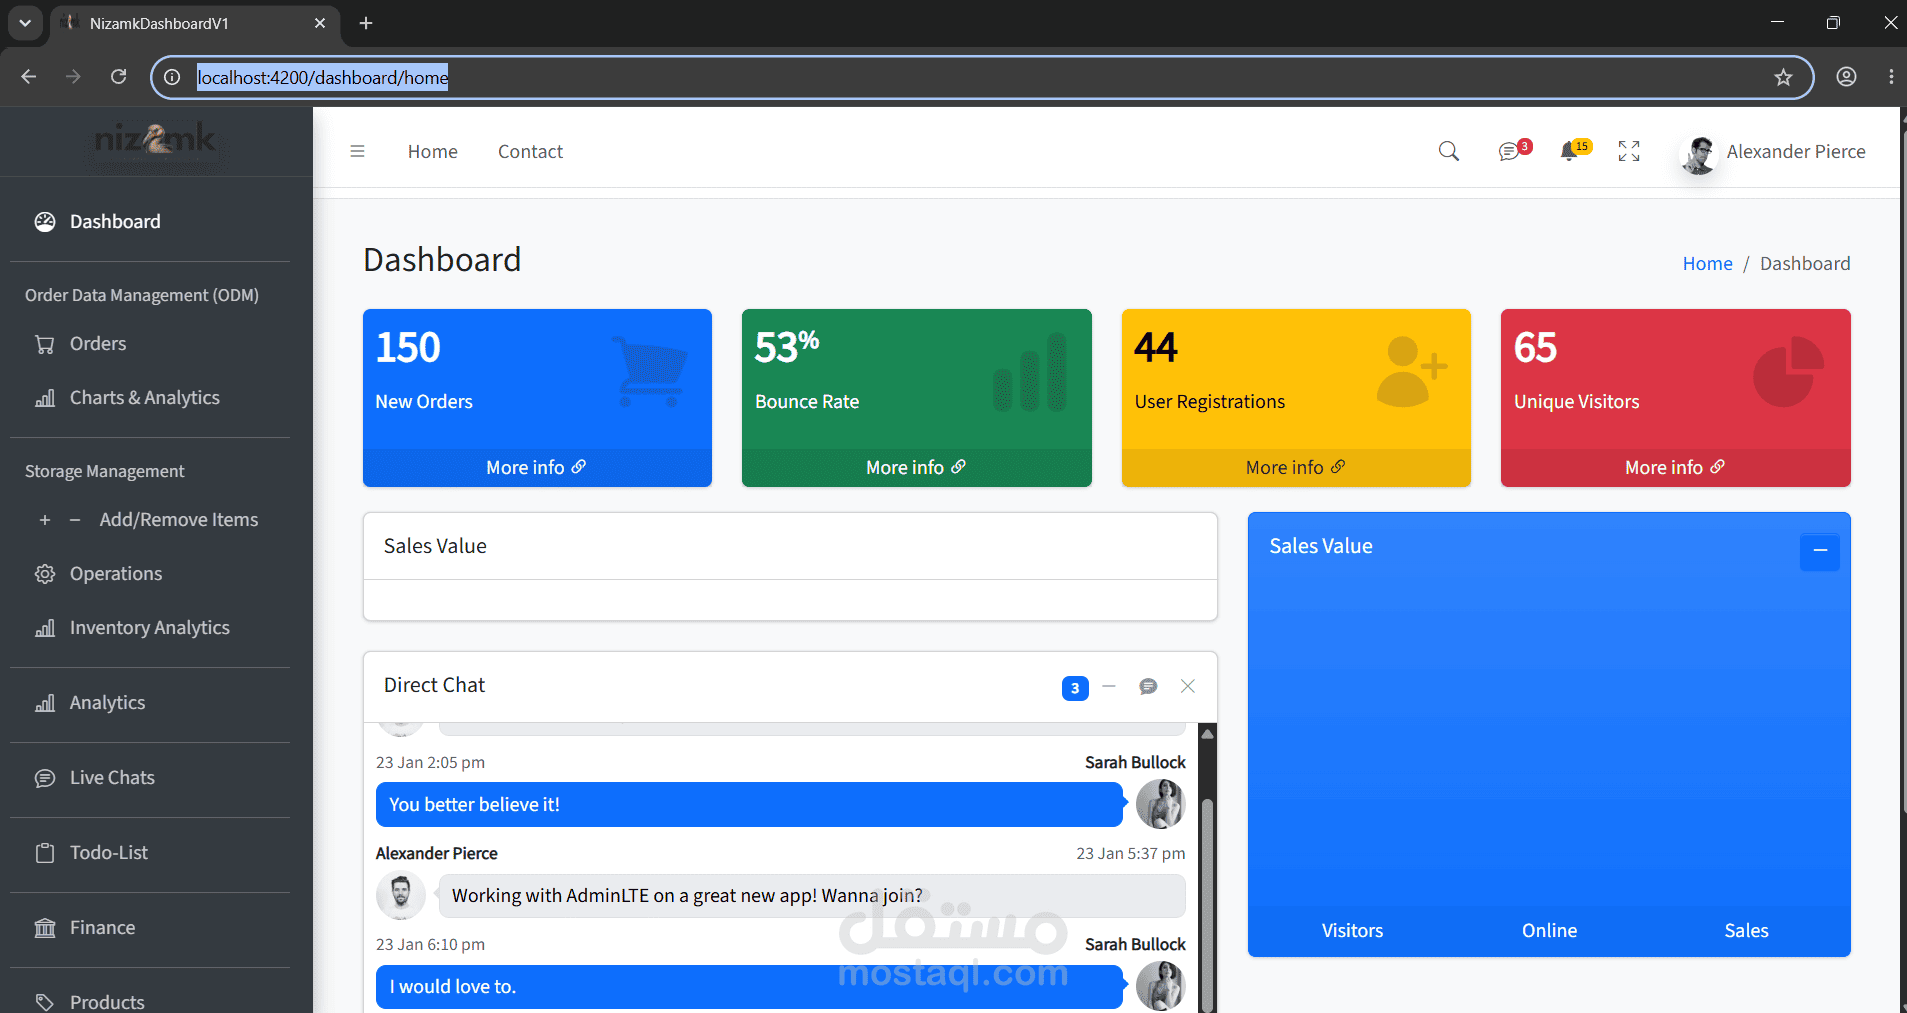This screenshot has height=1013, width=1907.
Task: Open Dashboard in the sidebar
Action: coord(150,221)
